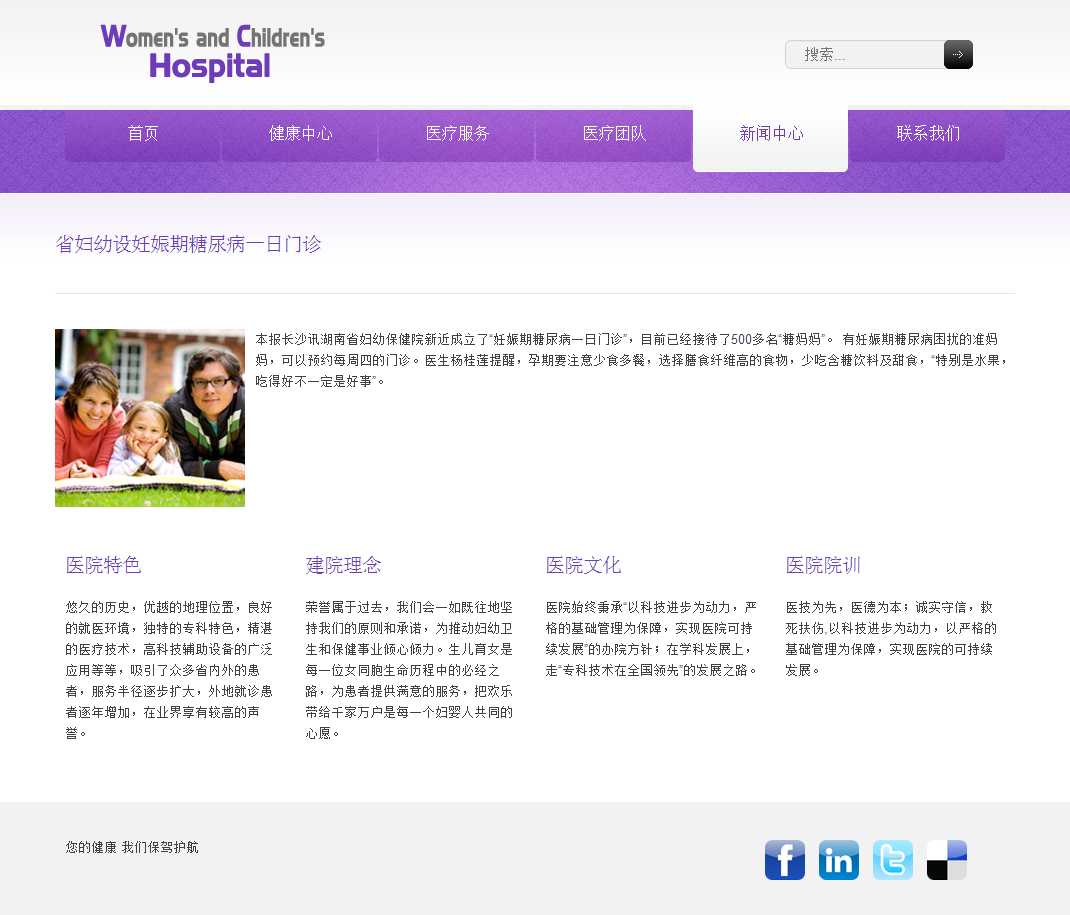Open the LinkedIn social icon
Image resolution: width=1070 pixels, height=915 pixels.
pos(838,860)
